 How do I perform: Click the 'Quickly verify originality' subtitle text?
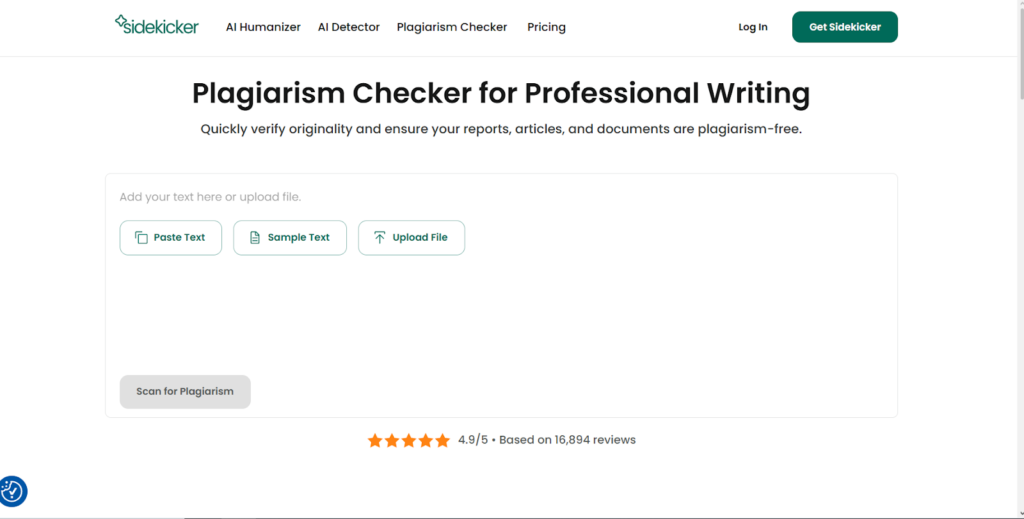[500, 129]
